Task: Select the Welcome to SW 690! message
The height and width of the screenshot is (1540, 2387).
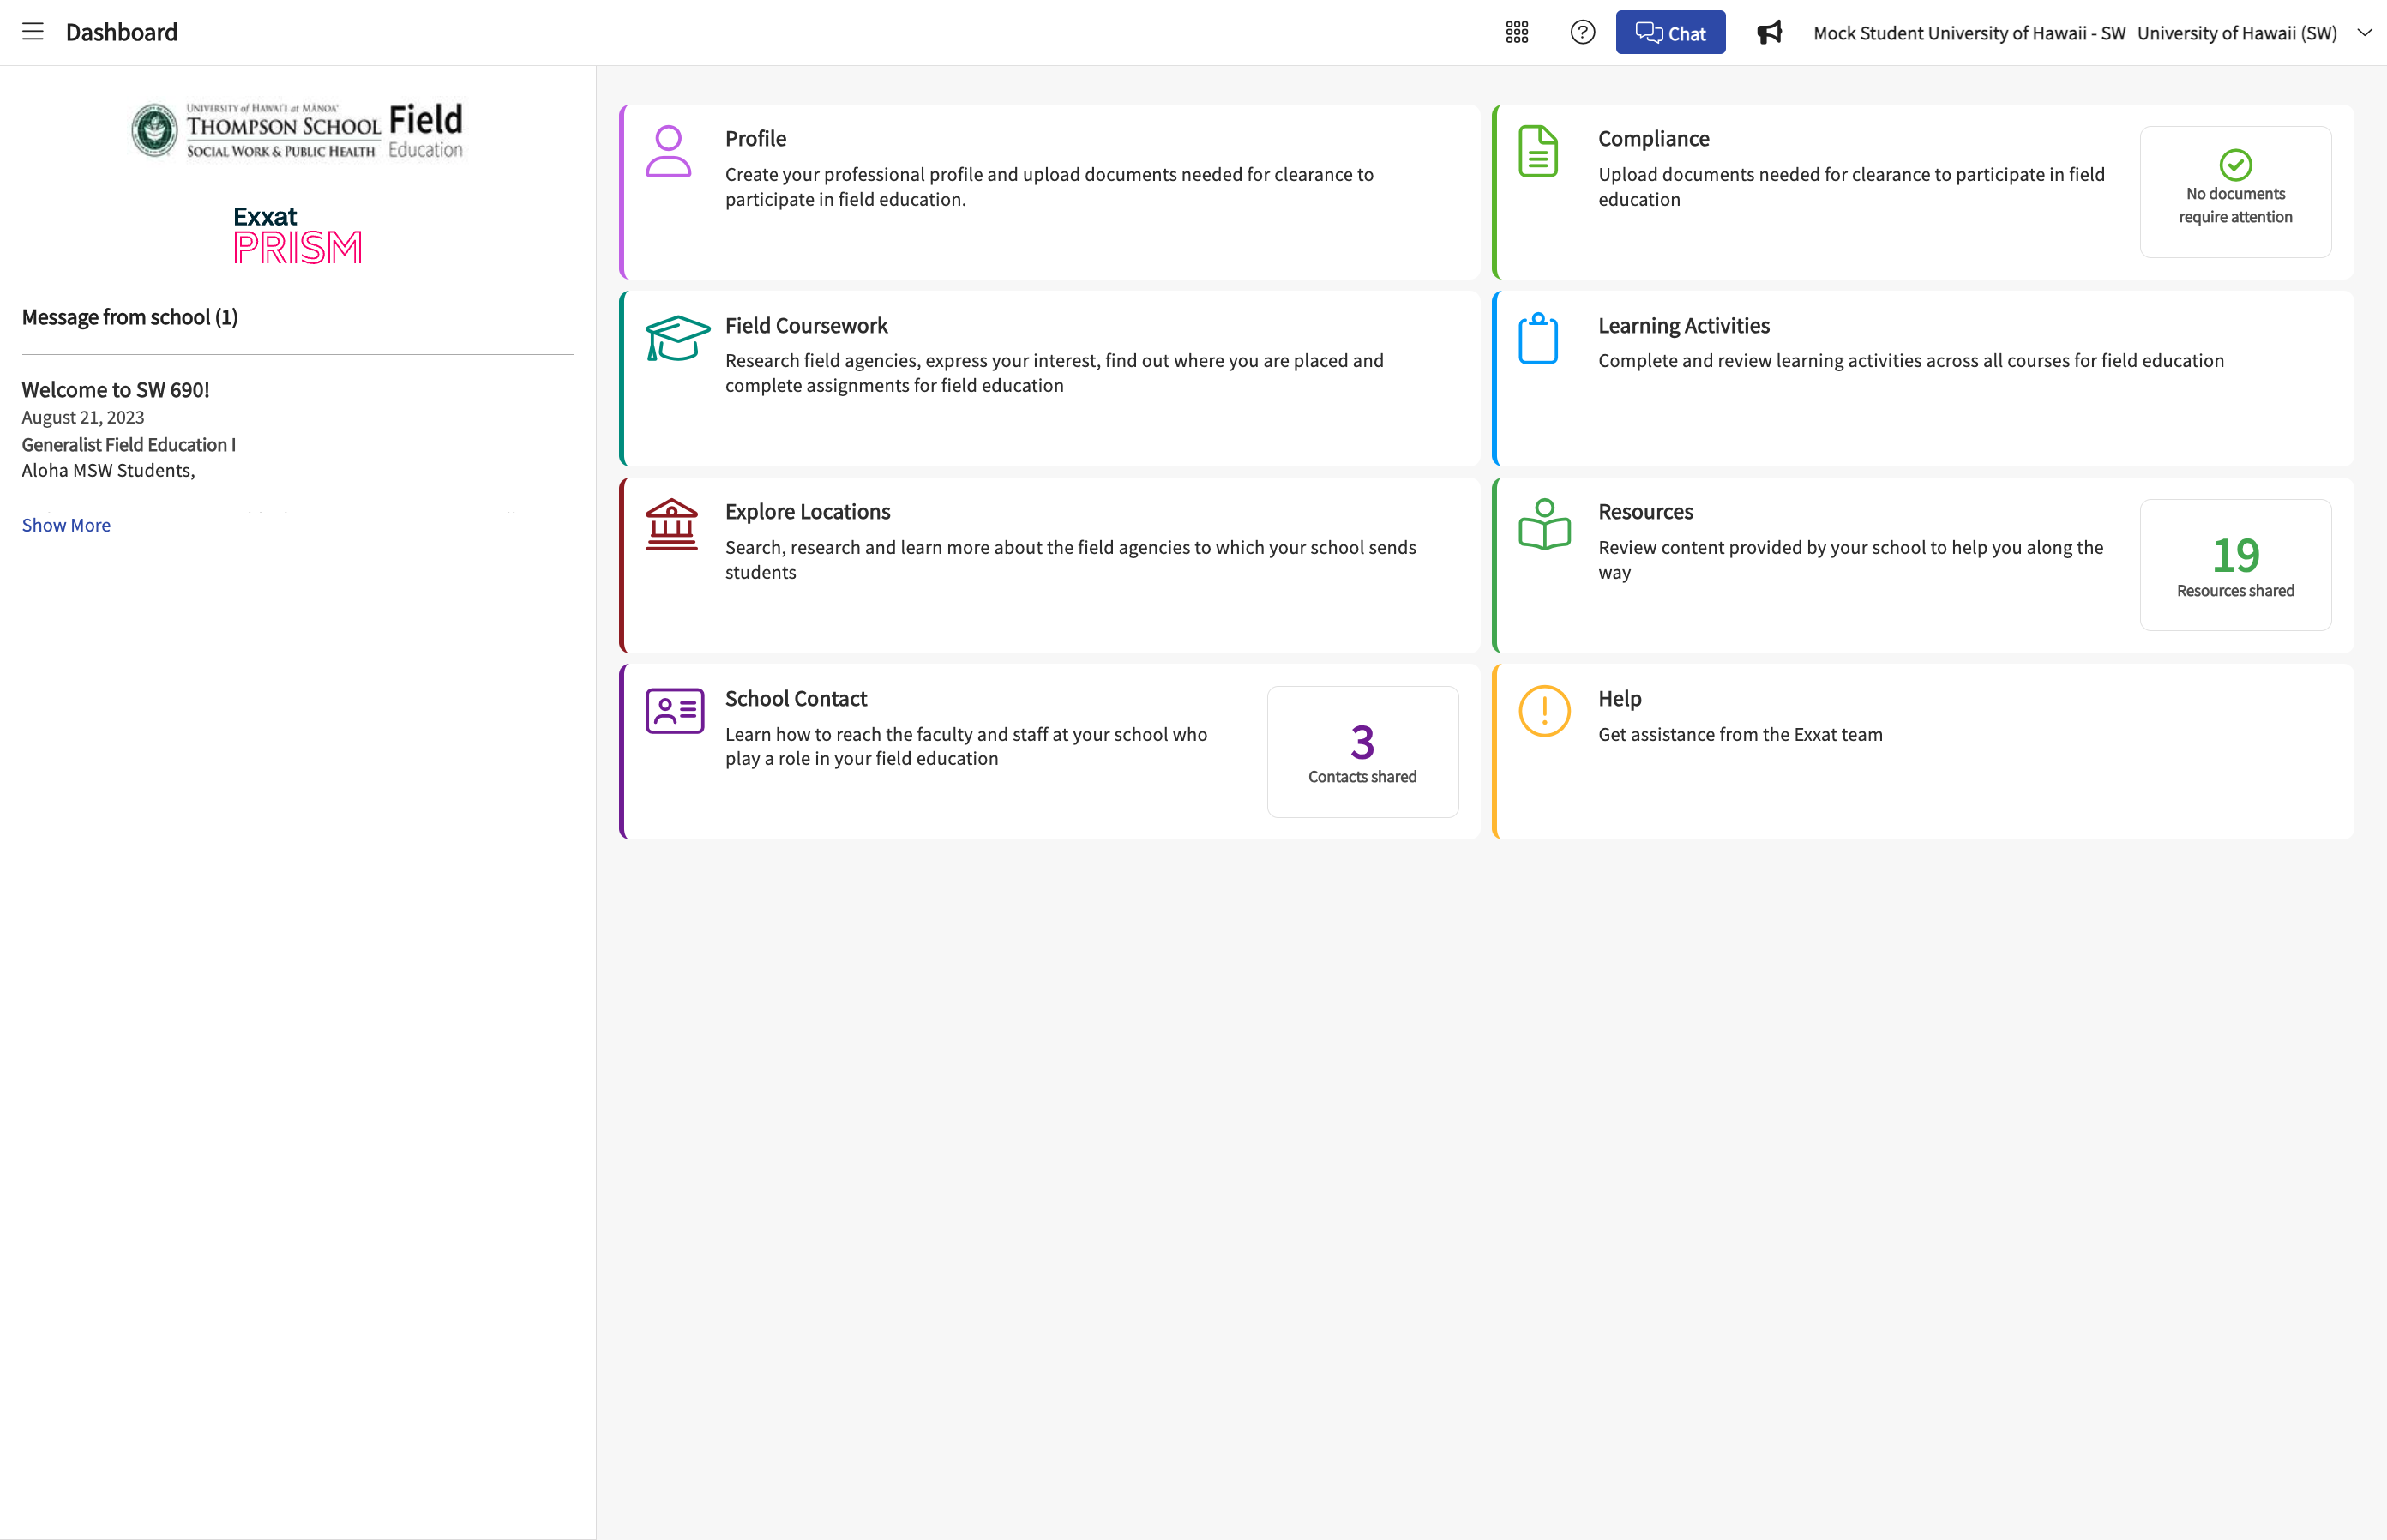Action: pyautogui.click(x=116, y=390)
